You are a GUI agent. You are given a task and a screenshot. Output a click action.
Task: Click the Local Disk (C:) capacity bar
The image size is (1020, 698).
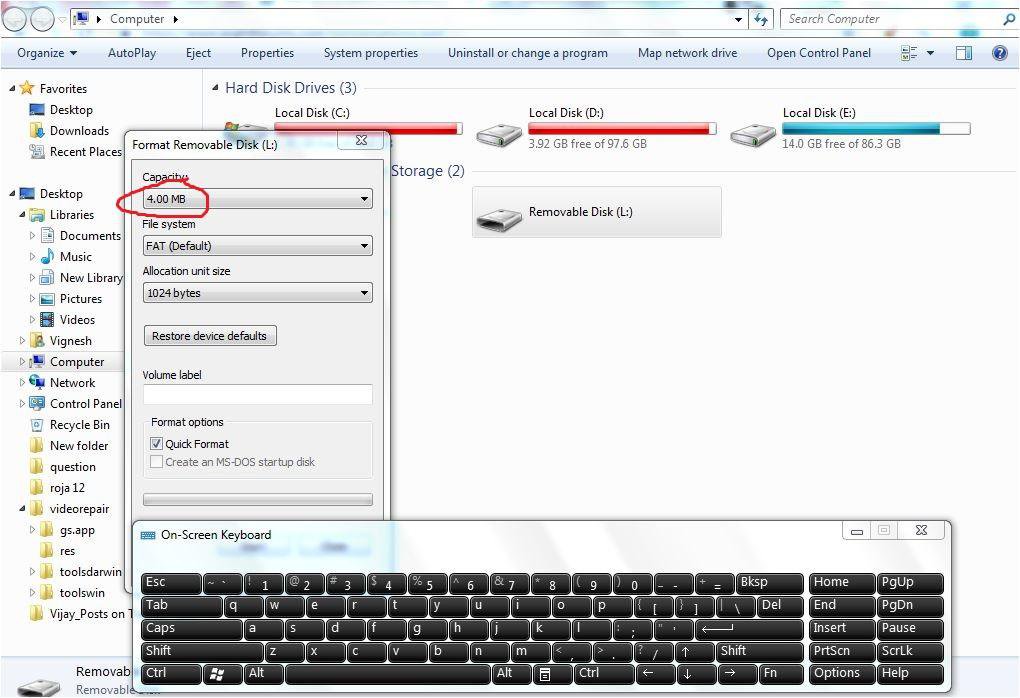(x=367, y=129)
